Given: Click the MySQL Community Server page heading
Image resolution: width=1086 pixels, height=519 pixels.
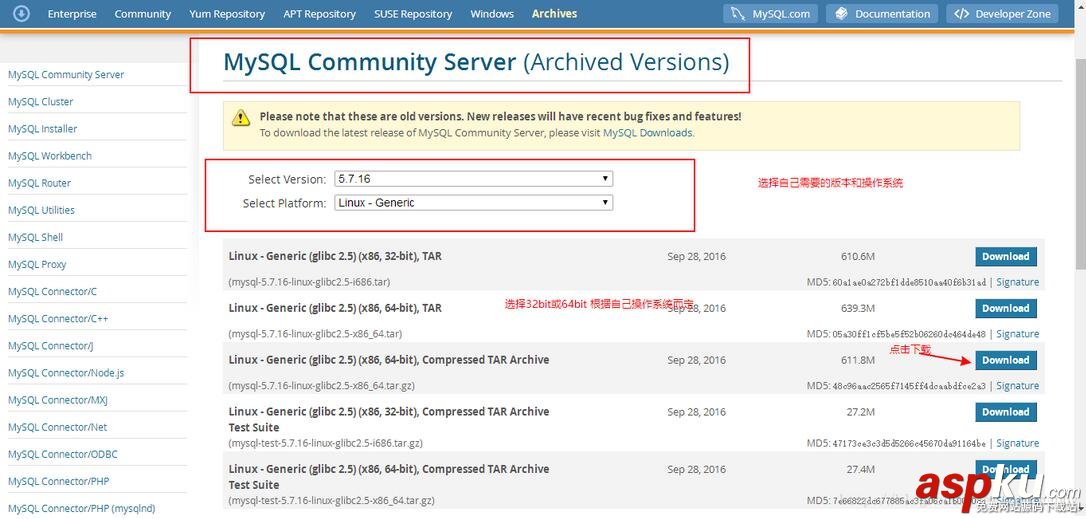Looking at the screenshot, I should pos(476,62).
